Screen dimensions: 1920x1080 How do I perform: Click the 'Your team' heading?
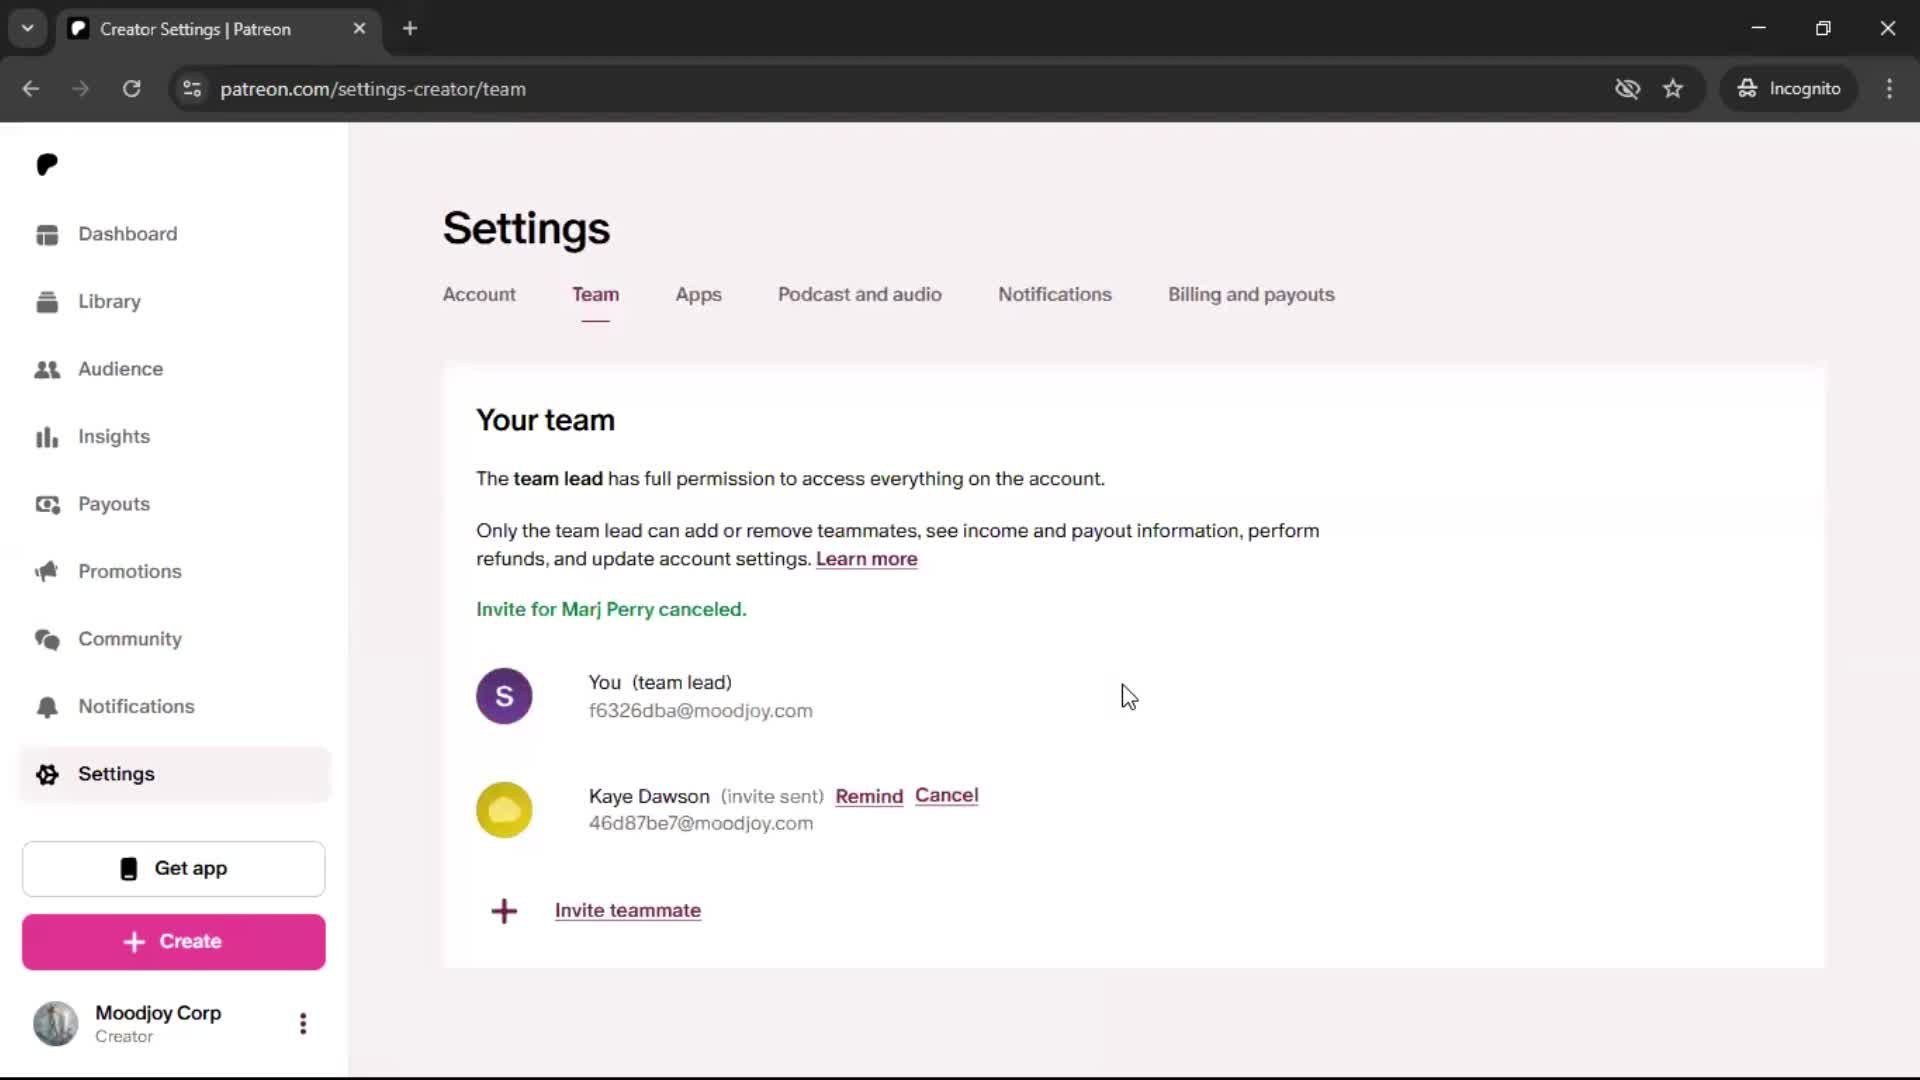point(545,421)
